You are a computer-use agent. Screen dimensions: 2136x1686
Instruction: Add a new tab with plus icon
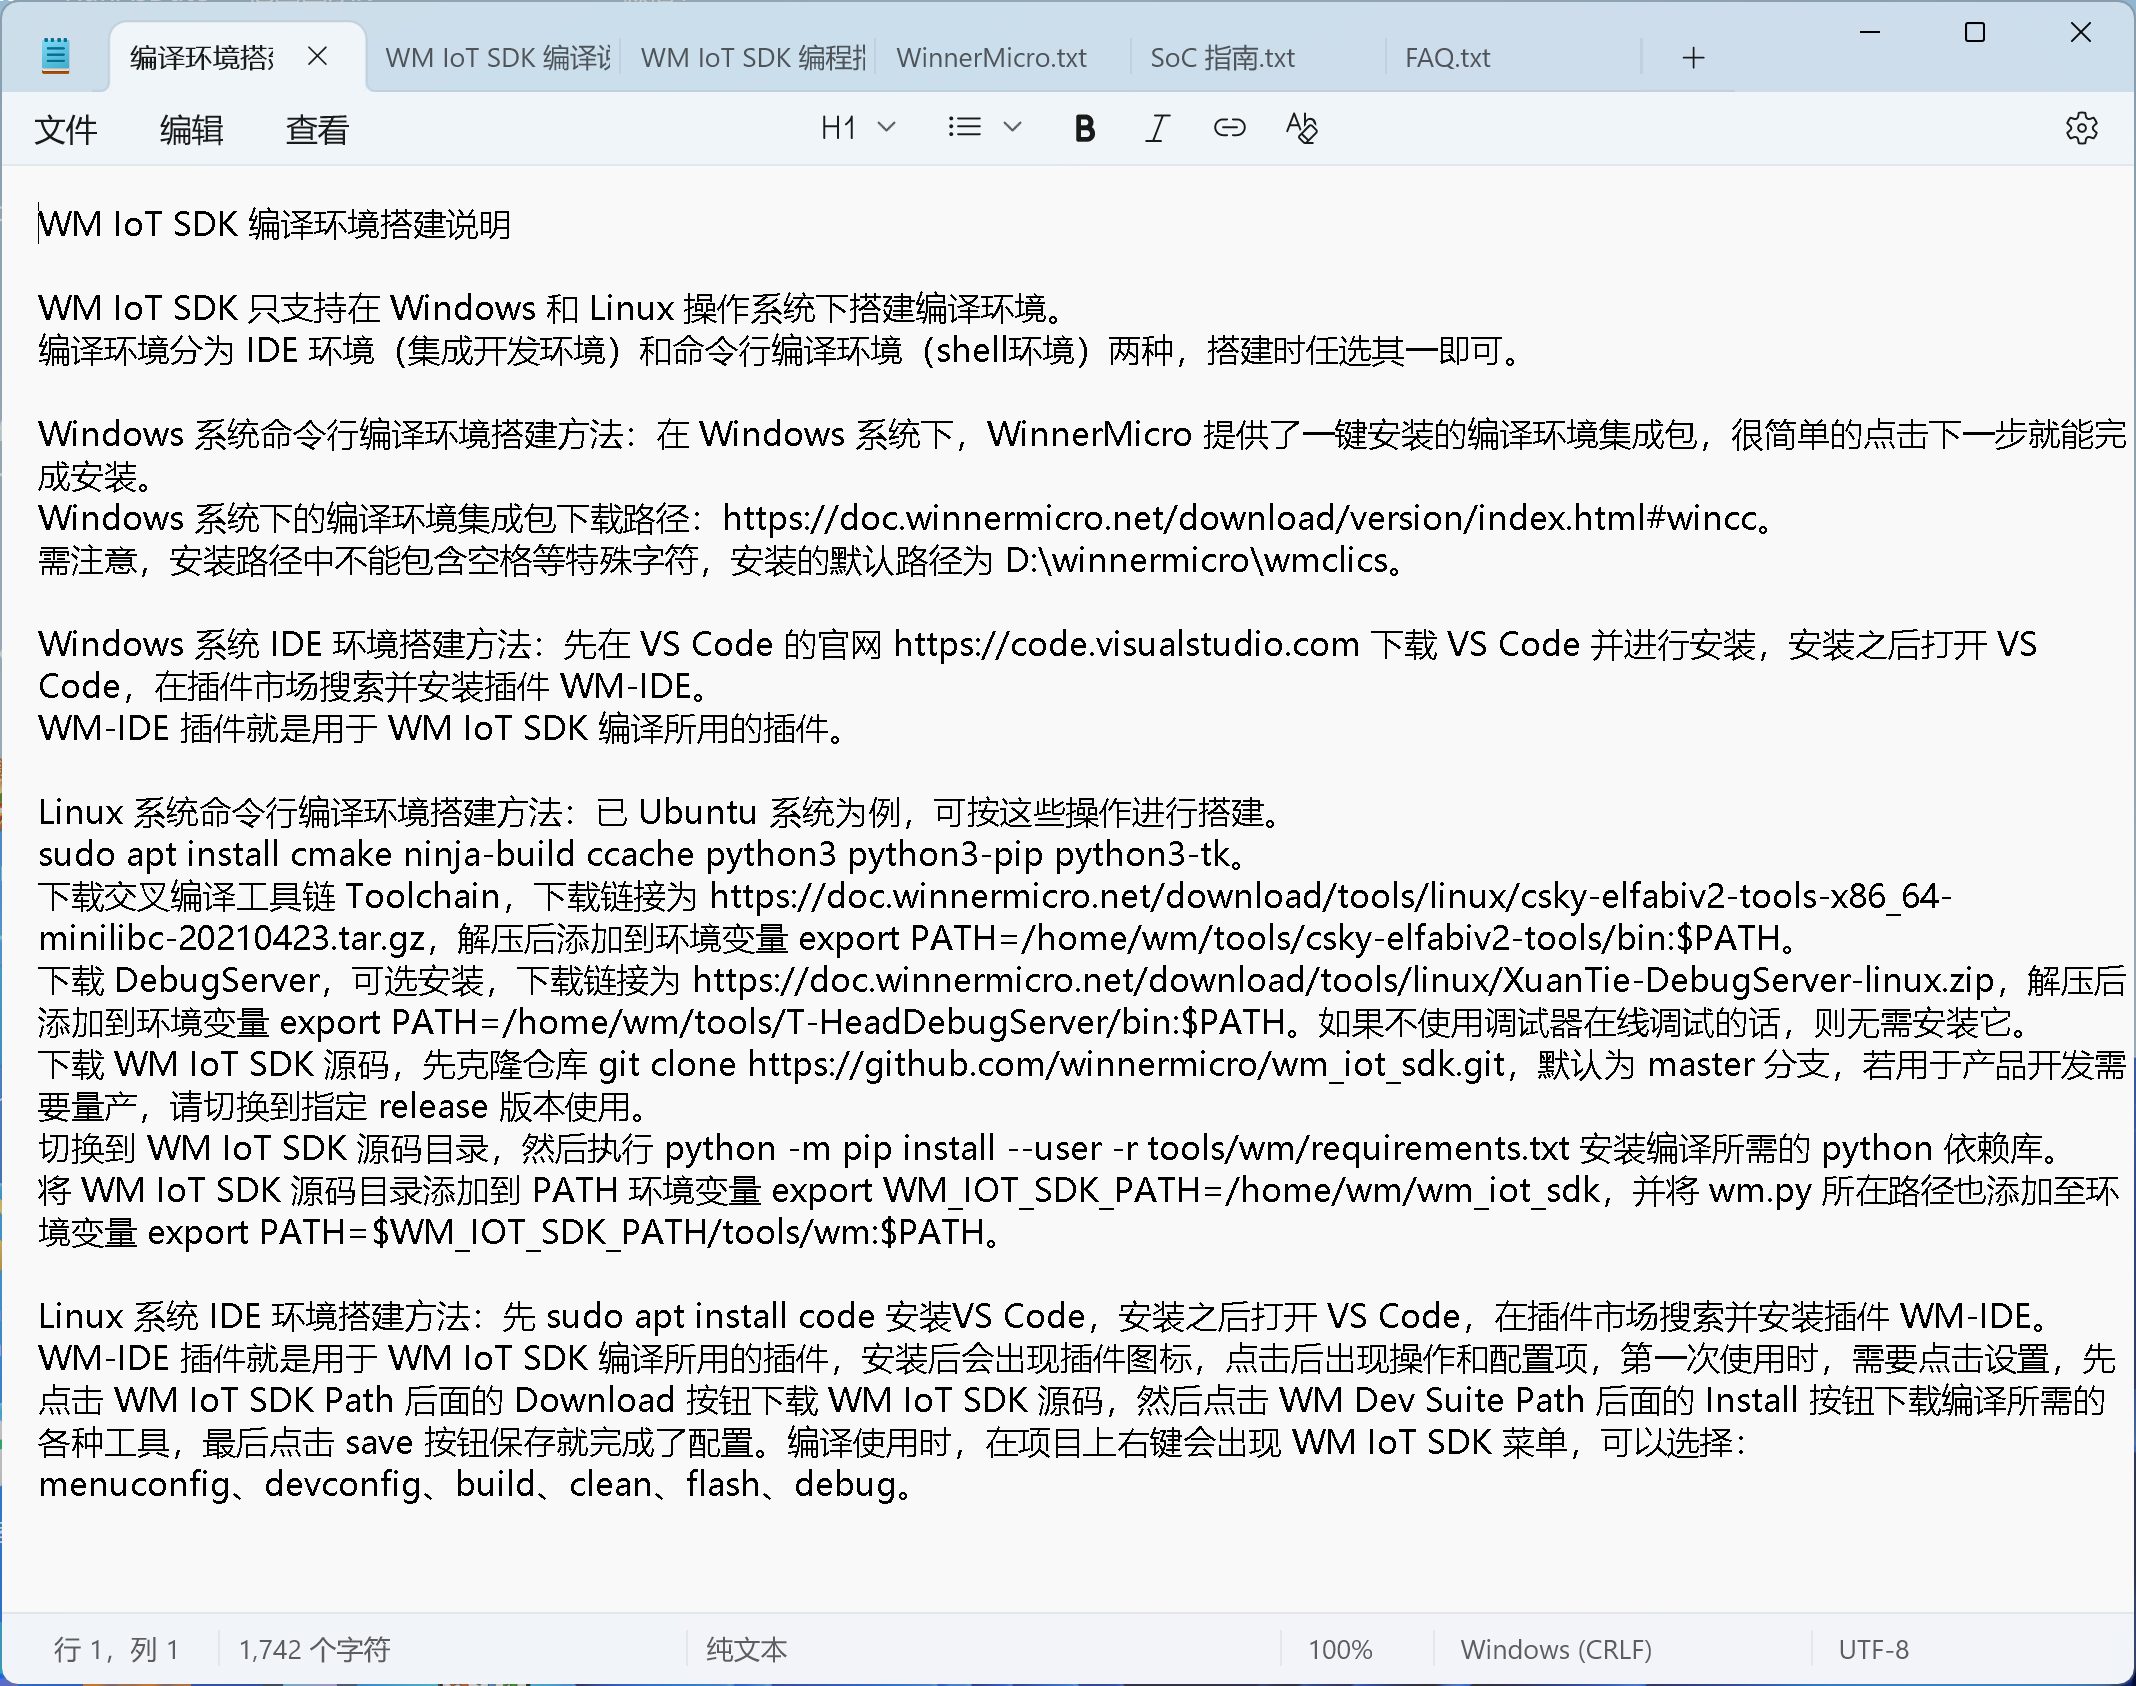1693,58
